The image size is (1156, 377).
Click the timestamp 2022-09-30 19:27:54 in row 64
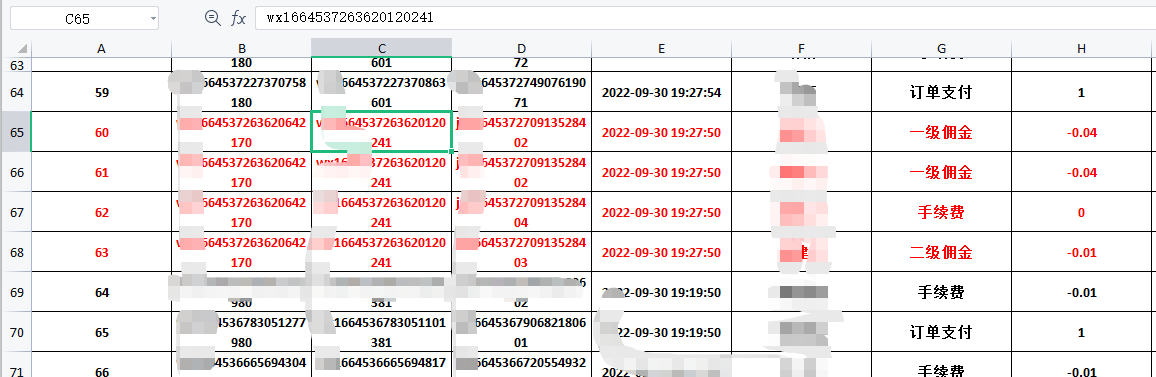click(x=661, y=93)
